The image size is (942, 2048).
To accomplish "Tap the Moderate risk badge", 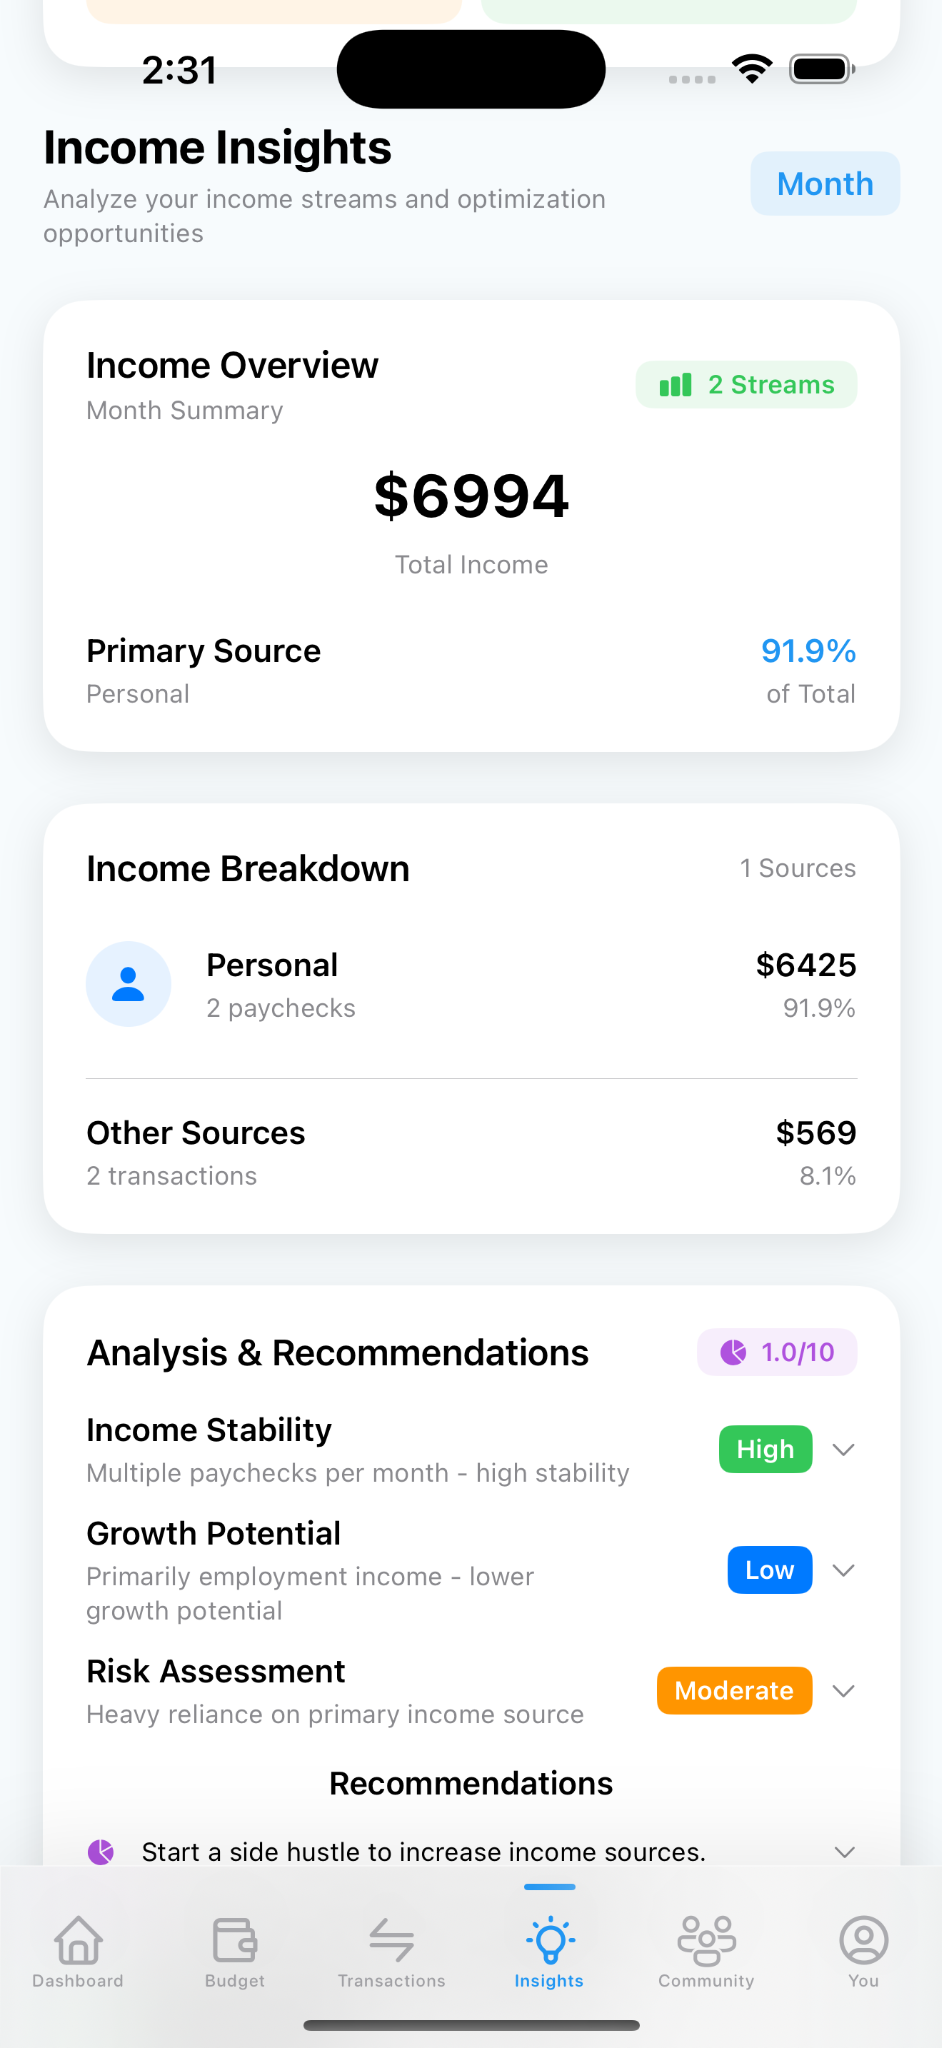I will click(x=733, y=1691).
